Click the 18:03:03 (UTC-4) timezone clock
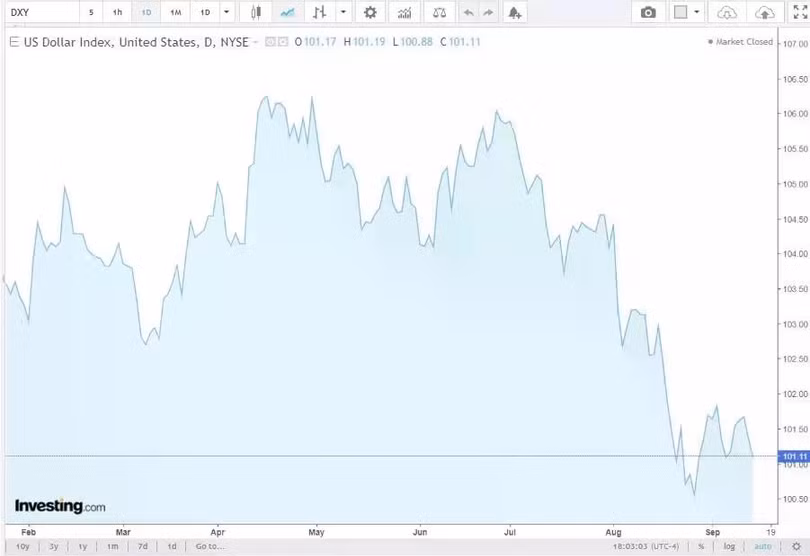810x556 pixels. (x=646, y=546)
